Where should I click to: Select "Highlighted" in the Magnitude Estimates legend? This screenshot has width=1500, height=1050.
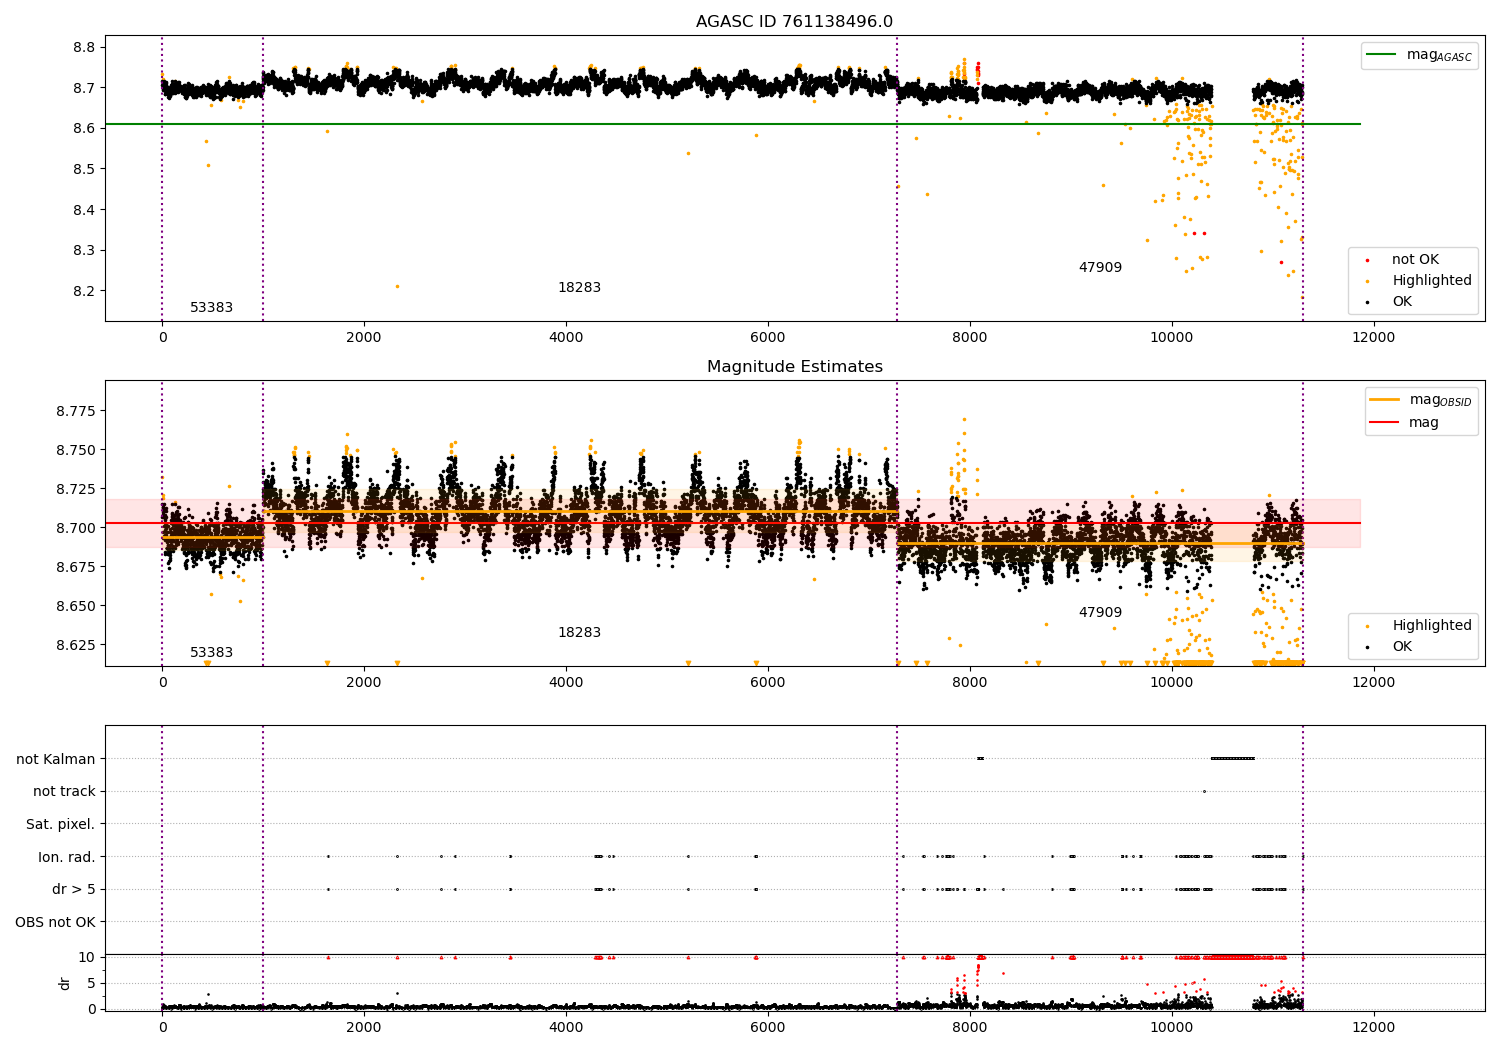coord(1432,626)
